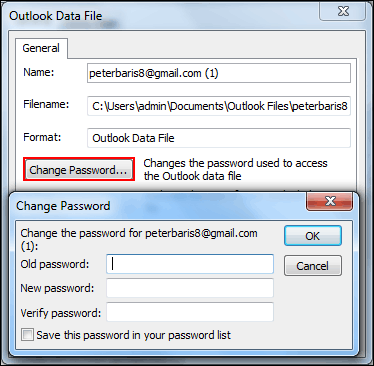Click the 'Verify password:' label
This screenshot has height=366, width=374.
pyautogui.click(x=61, y=313)
